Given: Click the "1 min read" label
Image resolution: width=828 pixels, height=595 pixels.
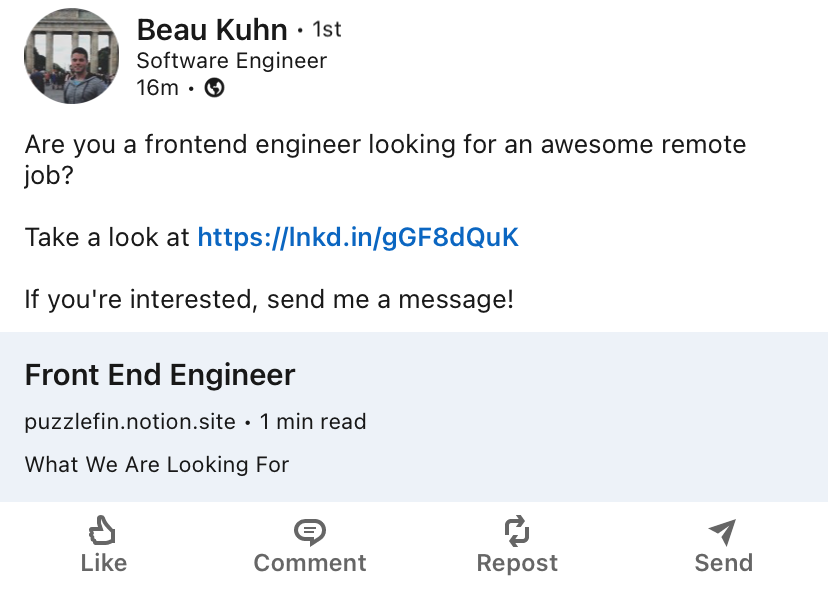Looking at the screenshot, I should point(313,422).
